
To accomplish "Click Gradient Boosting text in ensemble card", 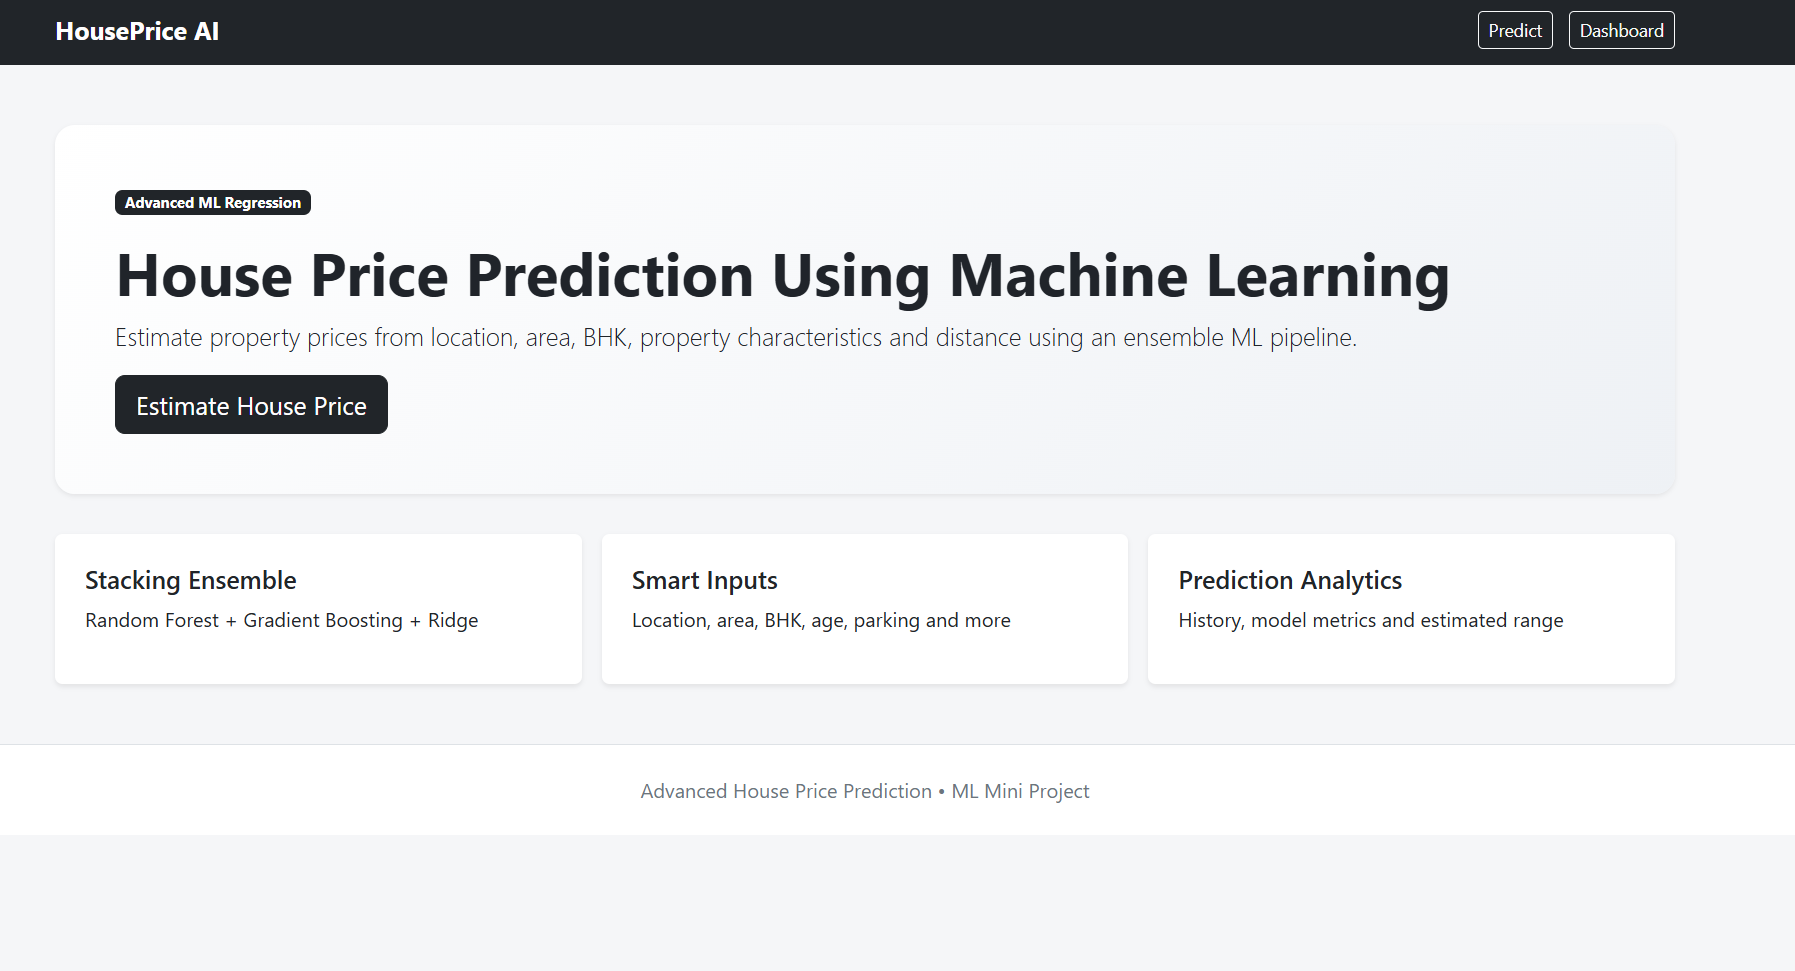I will coord(323,620).
